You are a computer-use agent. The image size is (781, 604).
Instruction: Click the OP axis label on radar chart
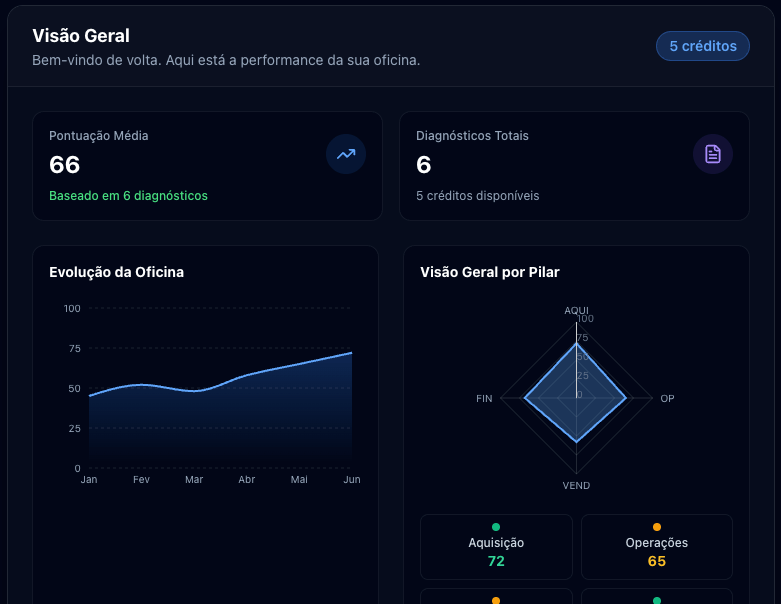667,398
